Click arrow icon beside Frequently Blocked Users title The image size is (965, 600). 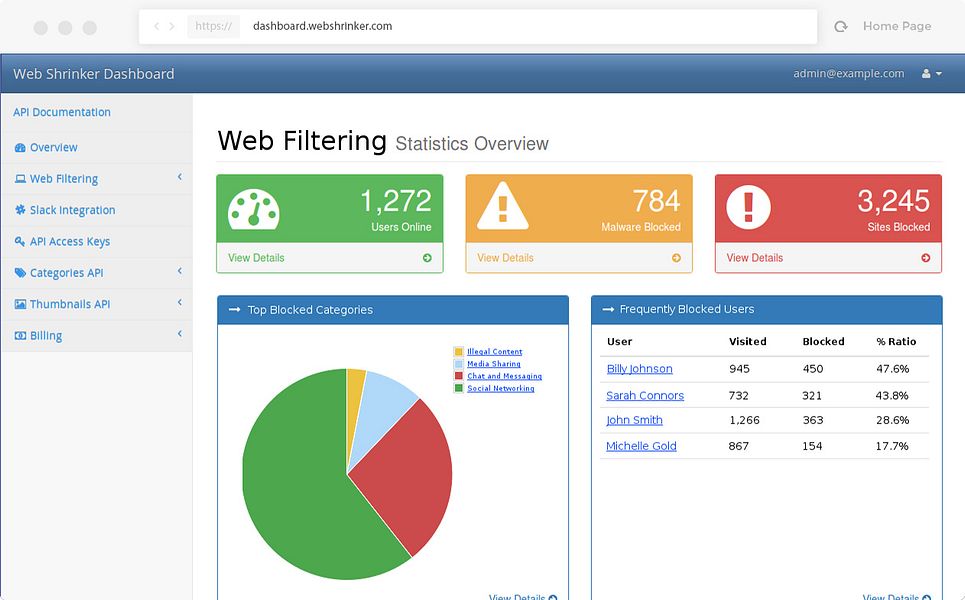coord(608,309)
